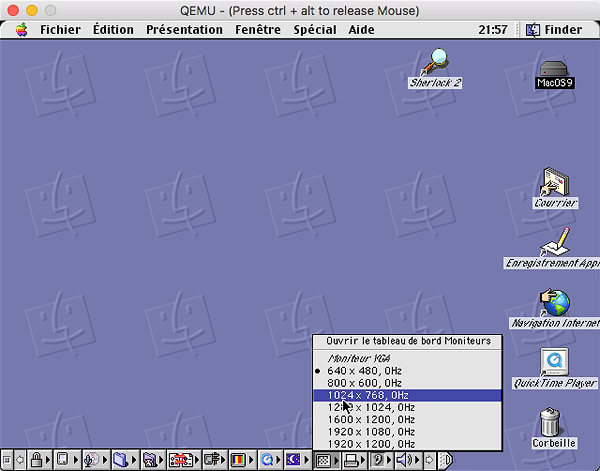The image size is (600, 471).
Task: Collapse the control strip using its end tab
Action: pyautogui.click(x=446, y=459)
